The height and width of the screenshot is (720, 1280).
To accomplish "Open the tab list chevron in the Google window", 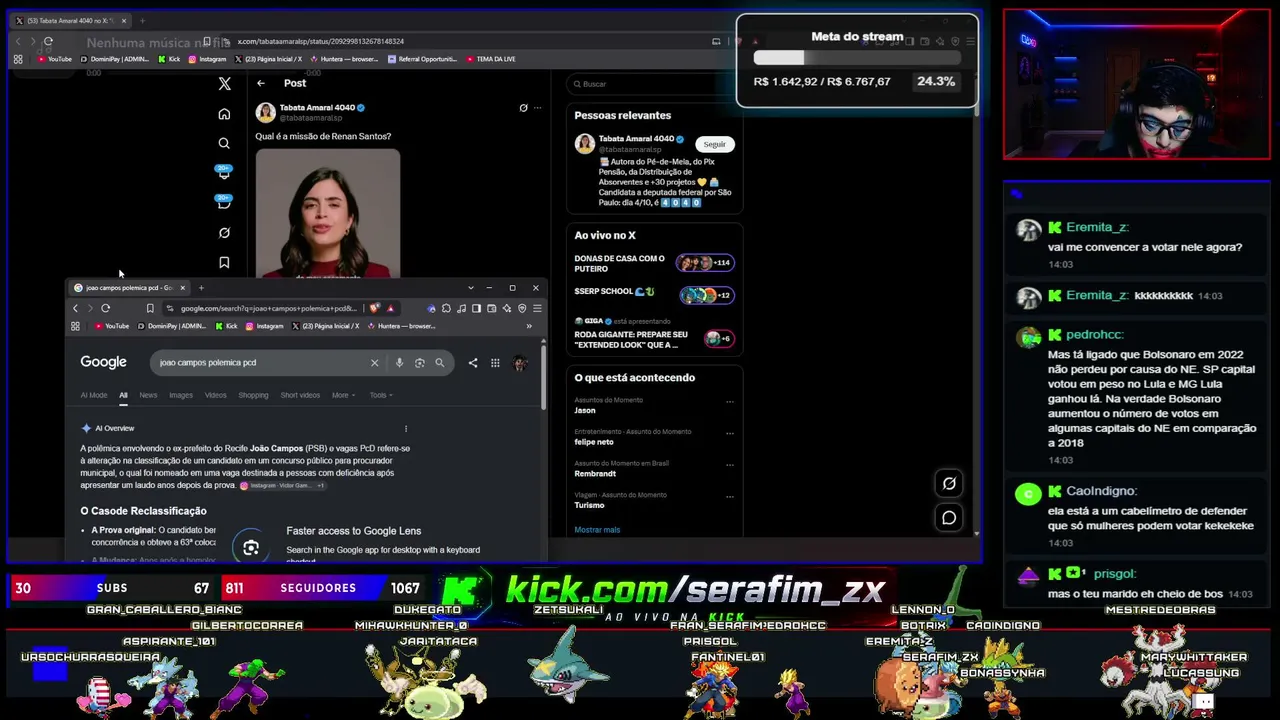I will (471, 288).
